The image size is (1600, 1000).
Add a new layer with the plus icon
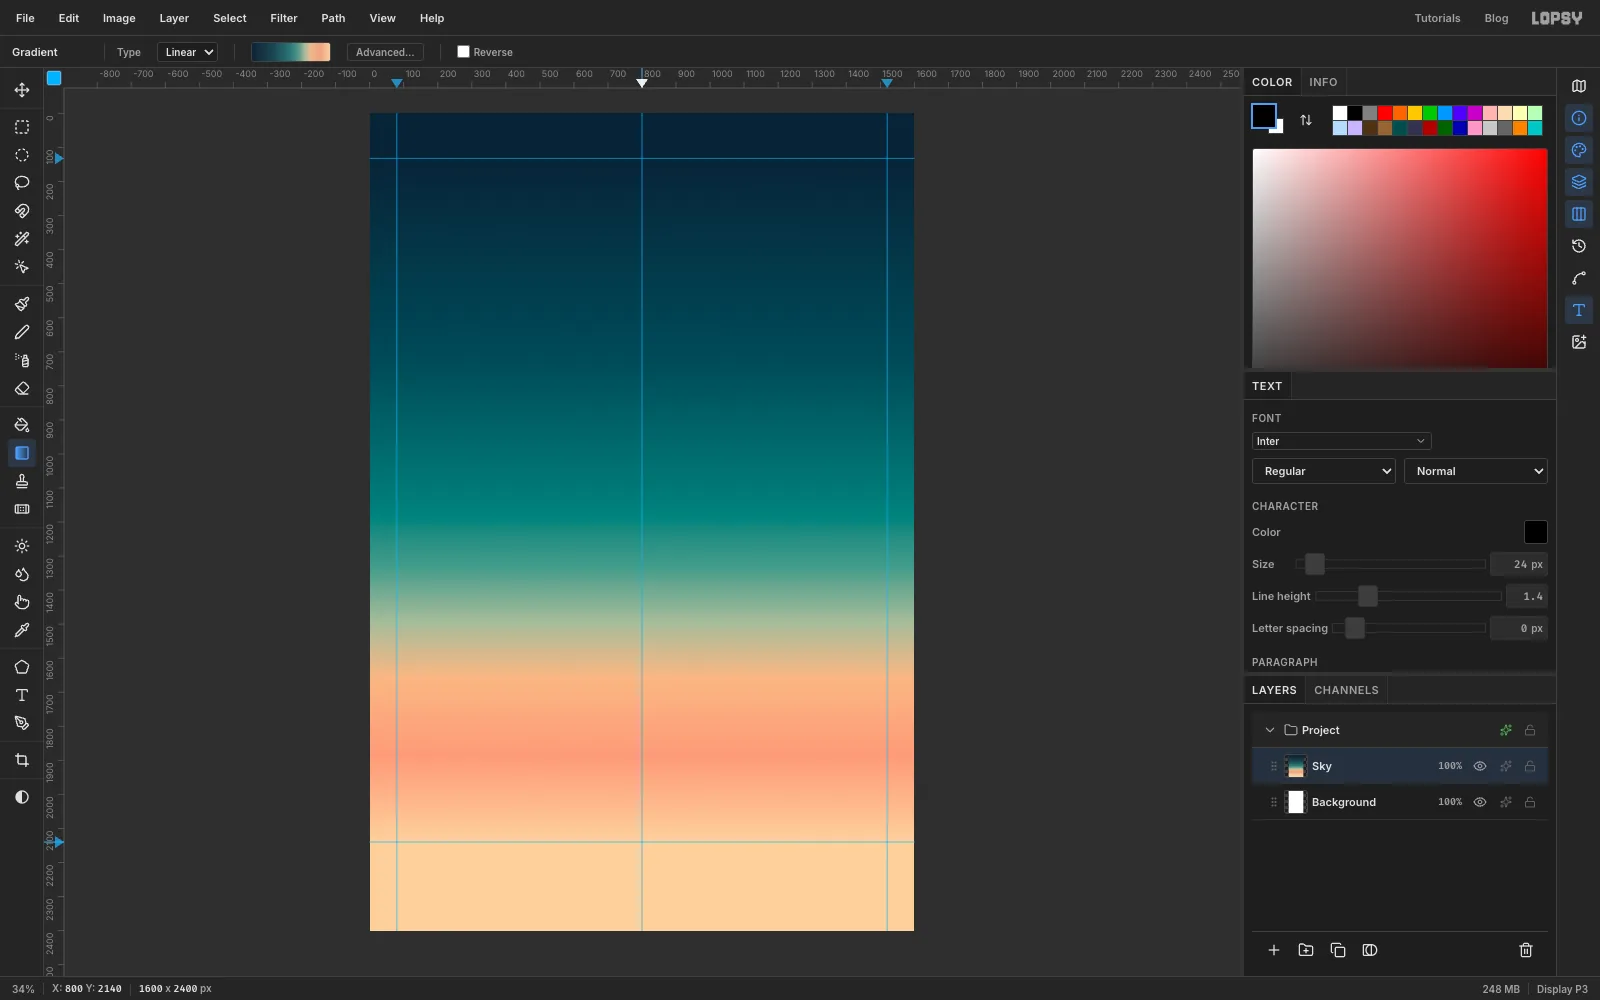coord(1274,950)
